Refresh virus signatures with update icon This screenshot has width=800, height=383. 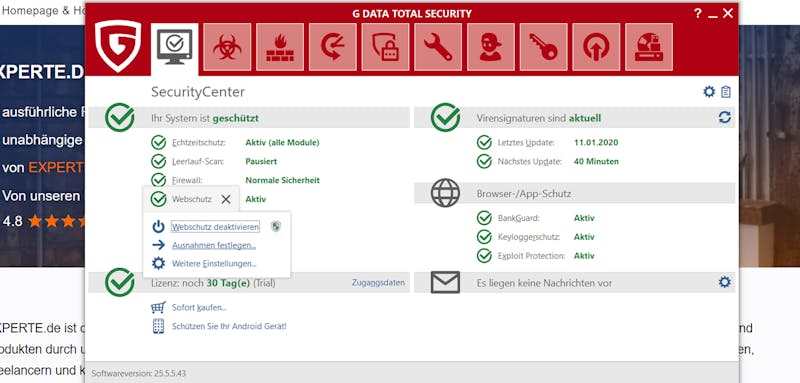(724, 117)
